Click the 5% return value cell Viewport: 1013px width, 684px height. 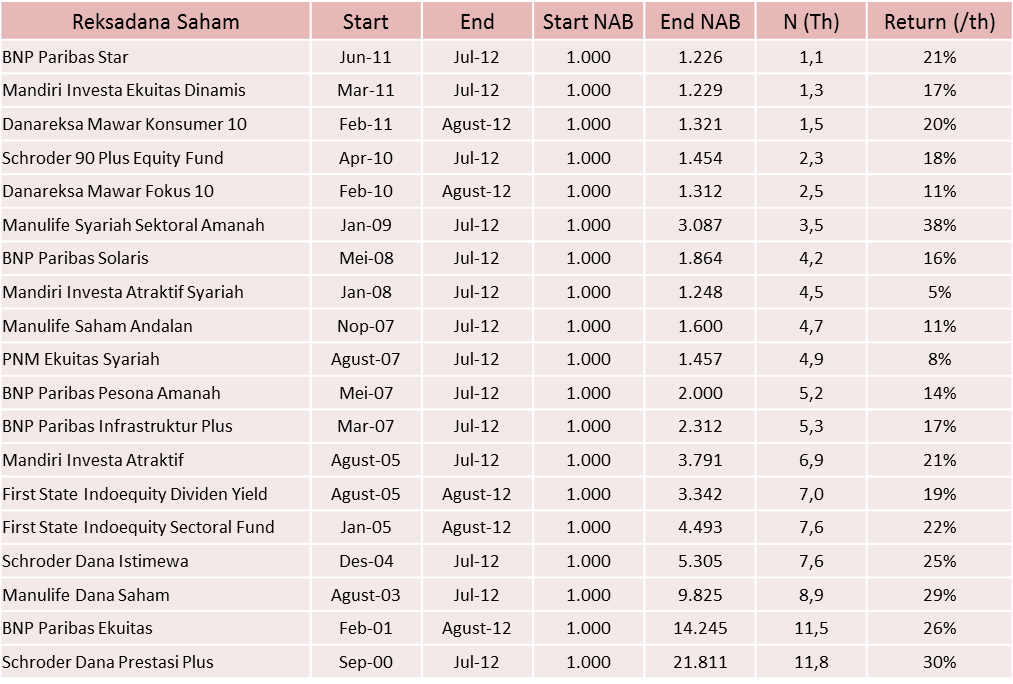point(939,292)
